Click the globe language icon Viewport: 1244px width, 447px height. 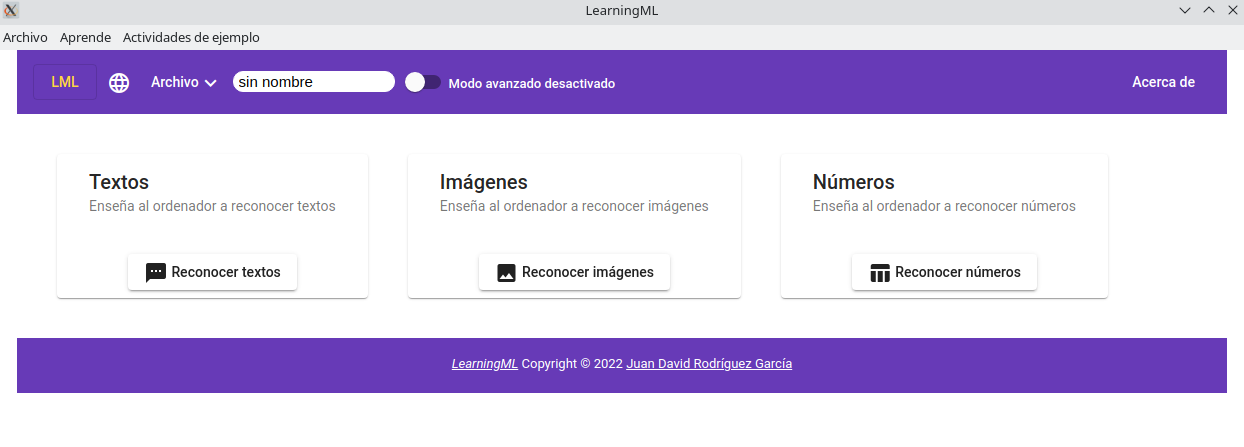(x=119, y=83)
